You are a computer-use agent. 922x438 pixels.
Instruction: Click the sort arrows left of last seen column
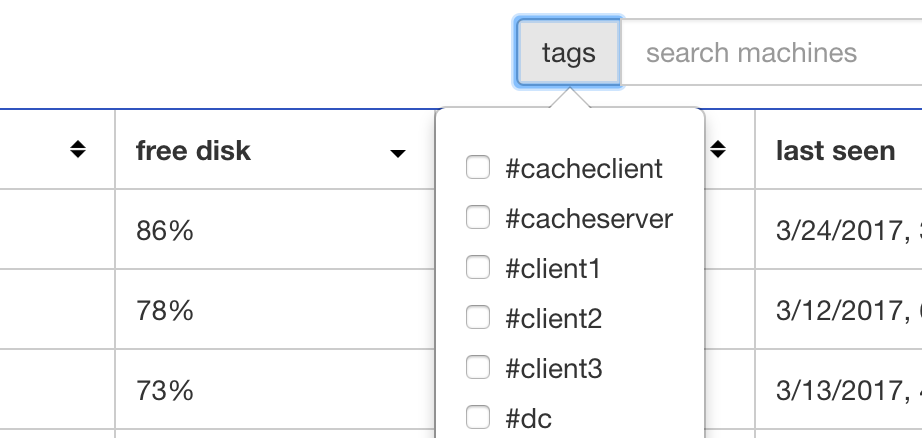tap(717, 150)
